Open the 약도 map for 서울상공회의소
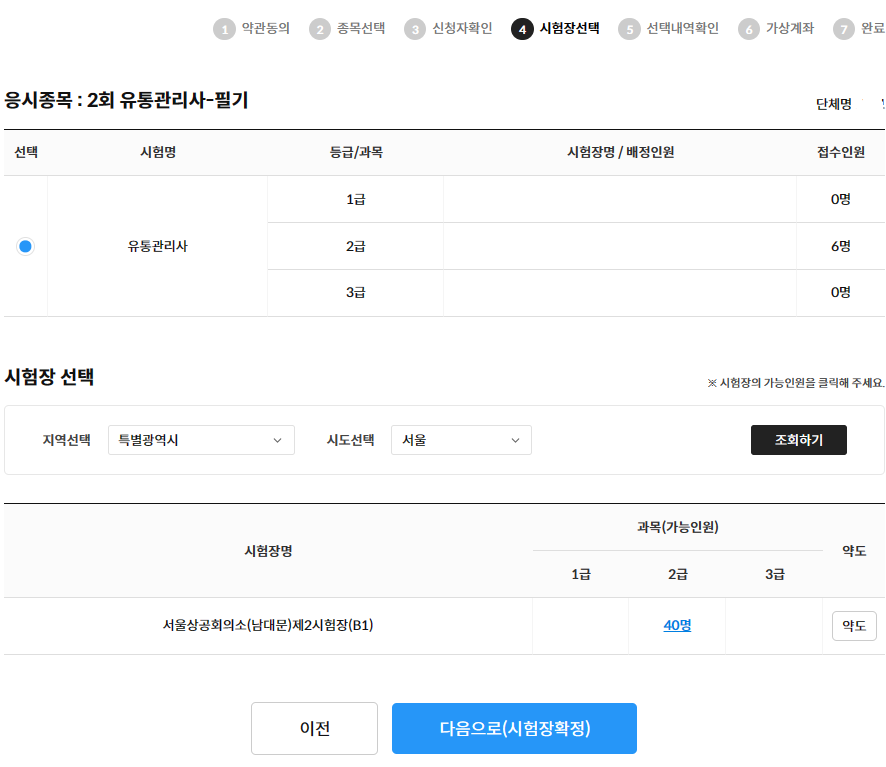Screen dimensions: 886x767 854,626
